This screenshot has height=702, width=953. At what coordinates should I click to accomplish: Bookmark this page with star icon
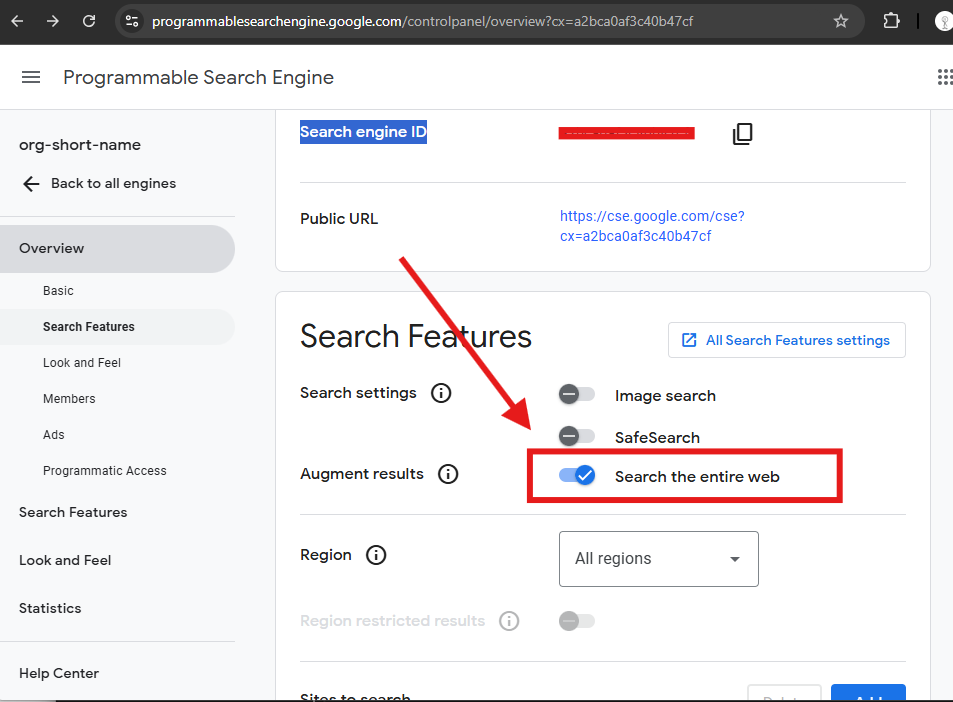point(841,21)
